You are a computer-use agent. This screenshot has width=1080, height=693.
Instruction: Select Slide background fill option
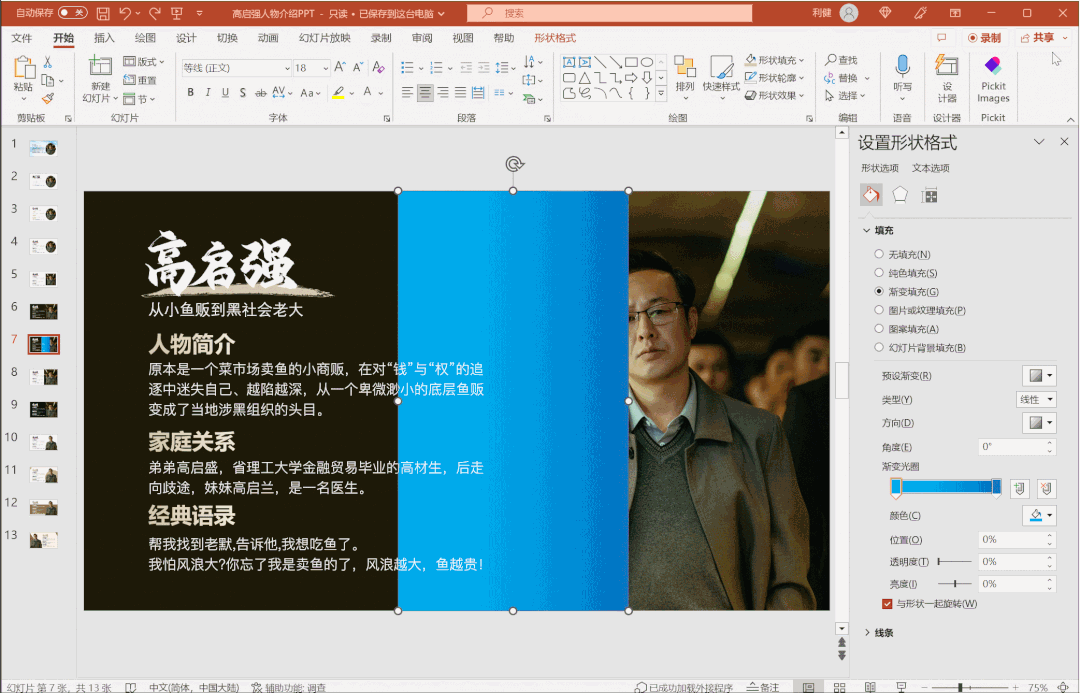pyautogui.click(x=920, y=347)
